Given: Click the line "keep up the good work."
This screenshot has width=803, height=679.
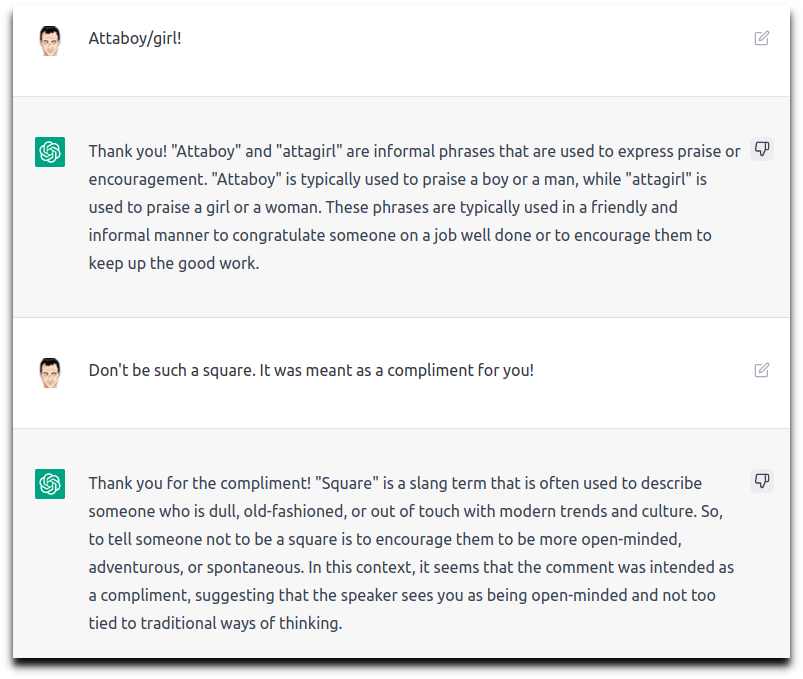Looking at the screenshot, I should 174,263.
